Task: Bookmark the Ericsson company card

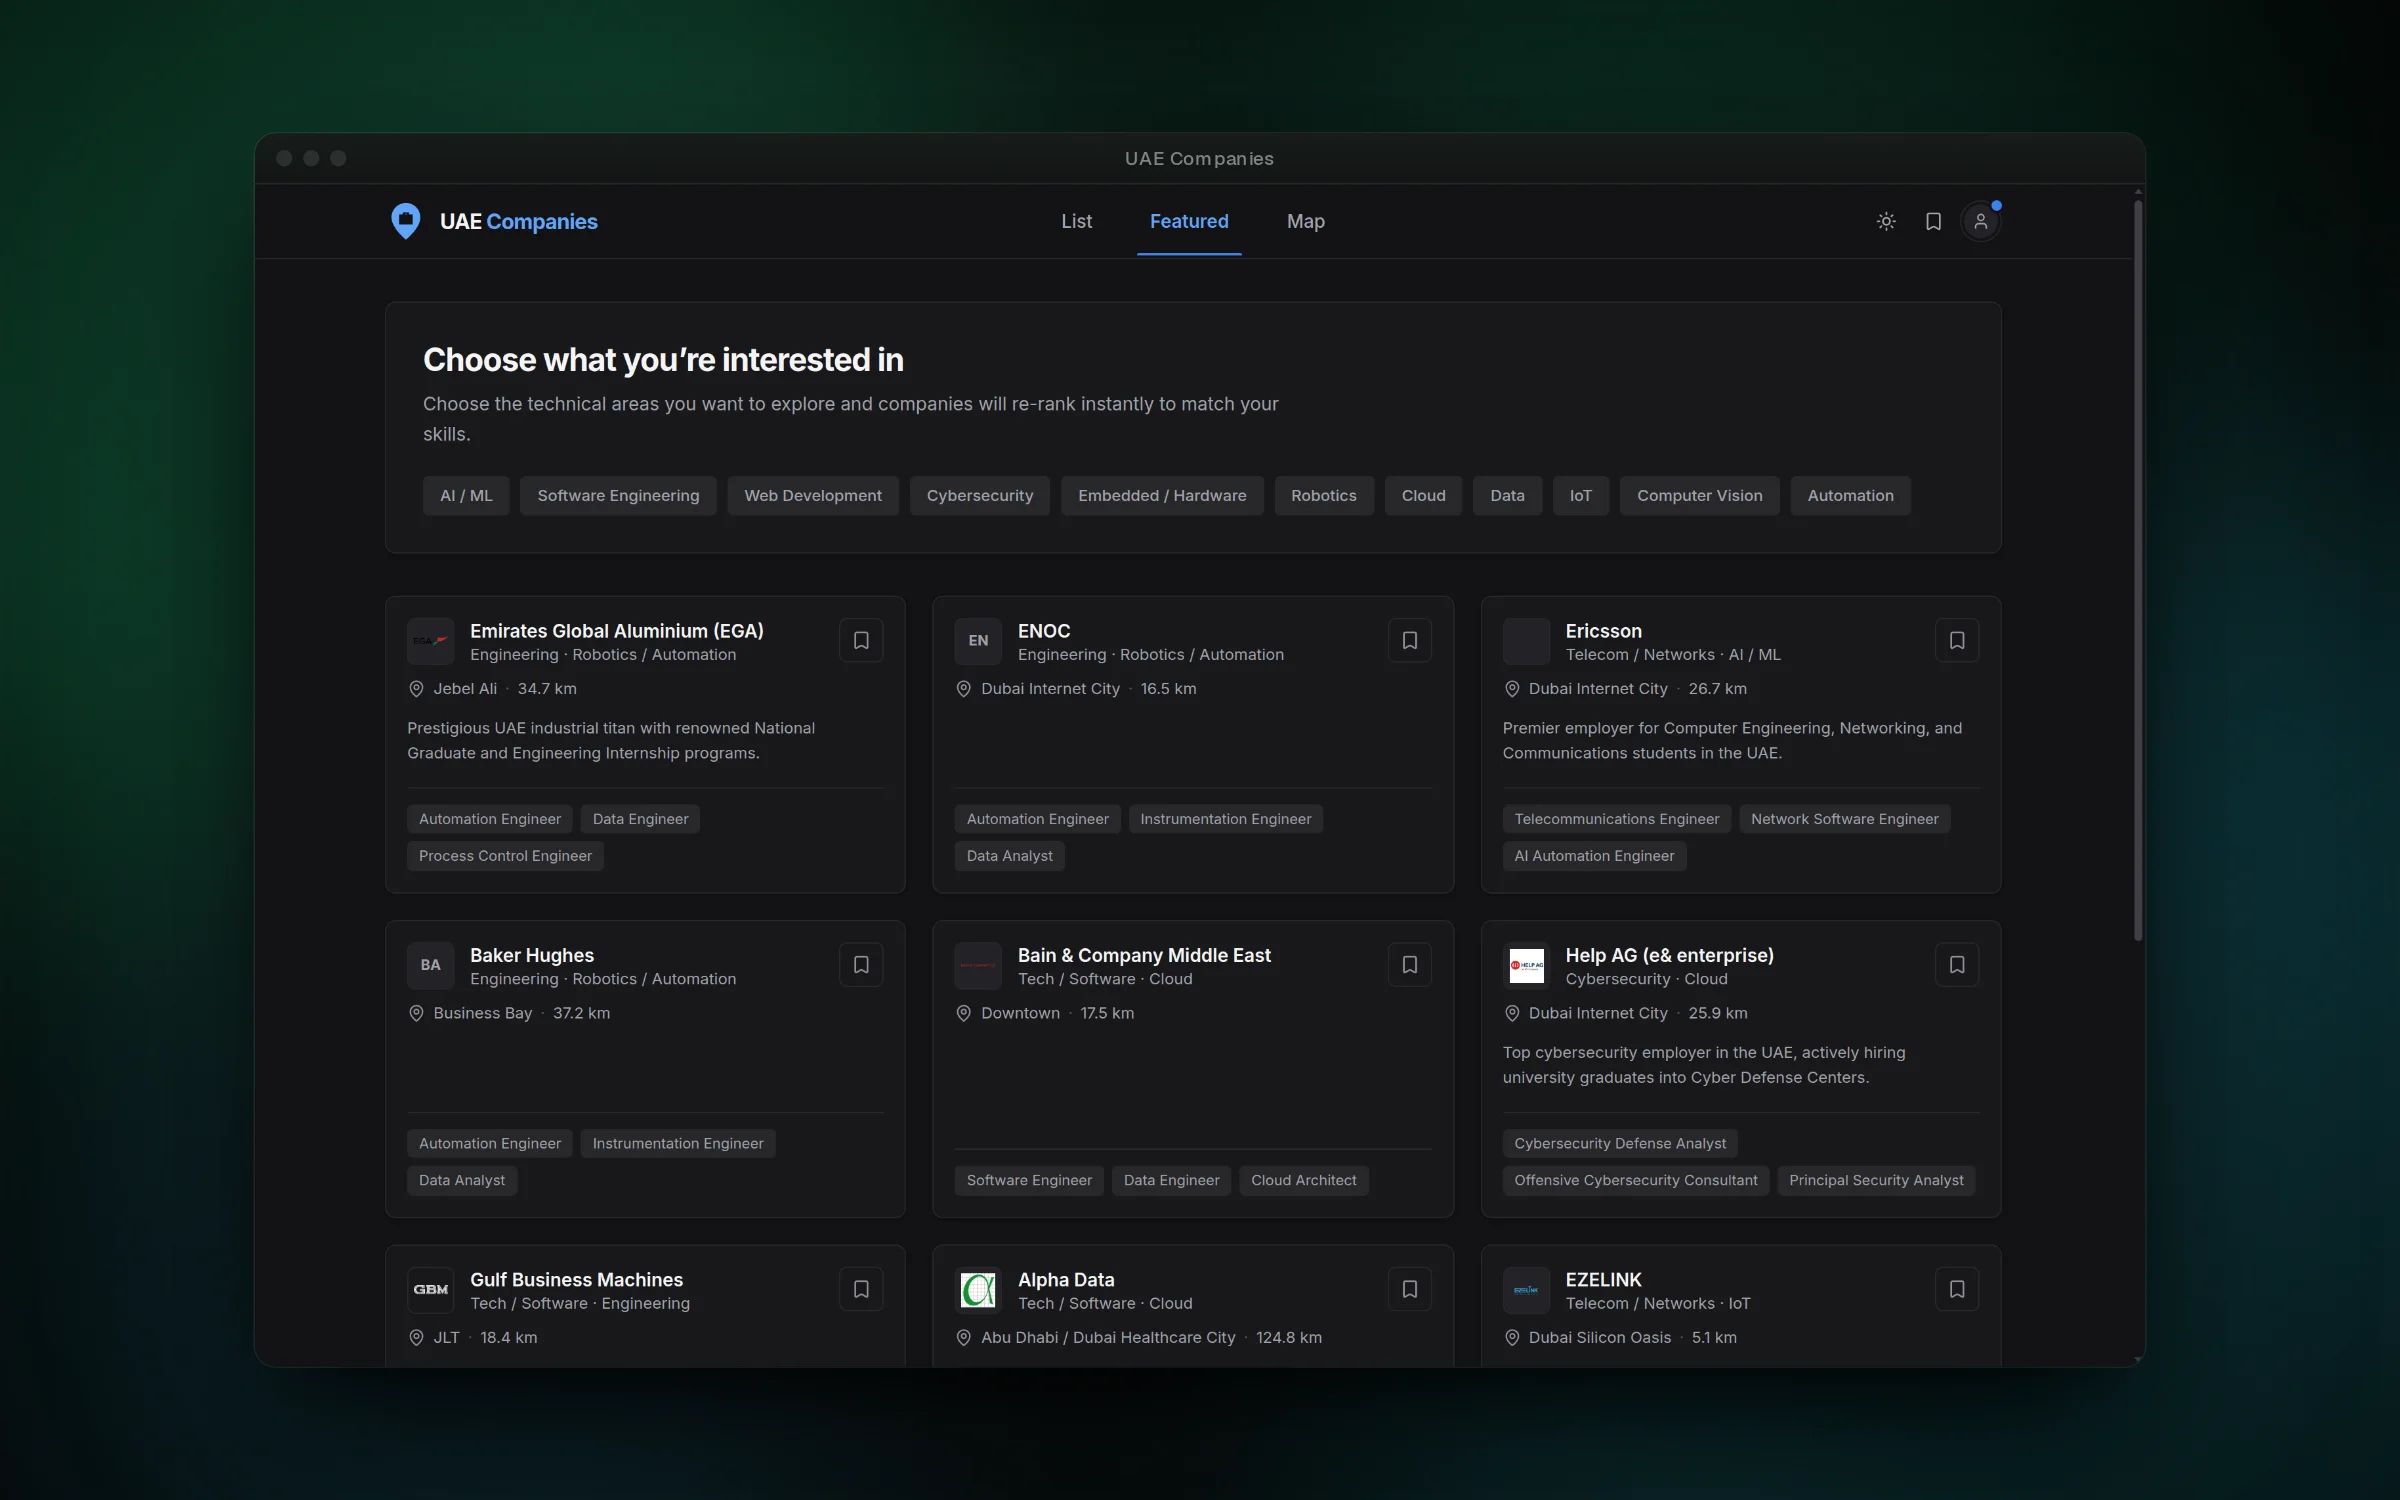Action: [x=1957, y=640]
